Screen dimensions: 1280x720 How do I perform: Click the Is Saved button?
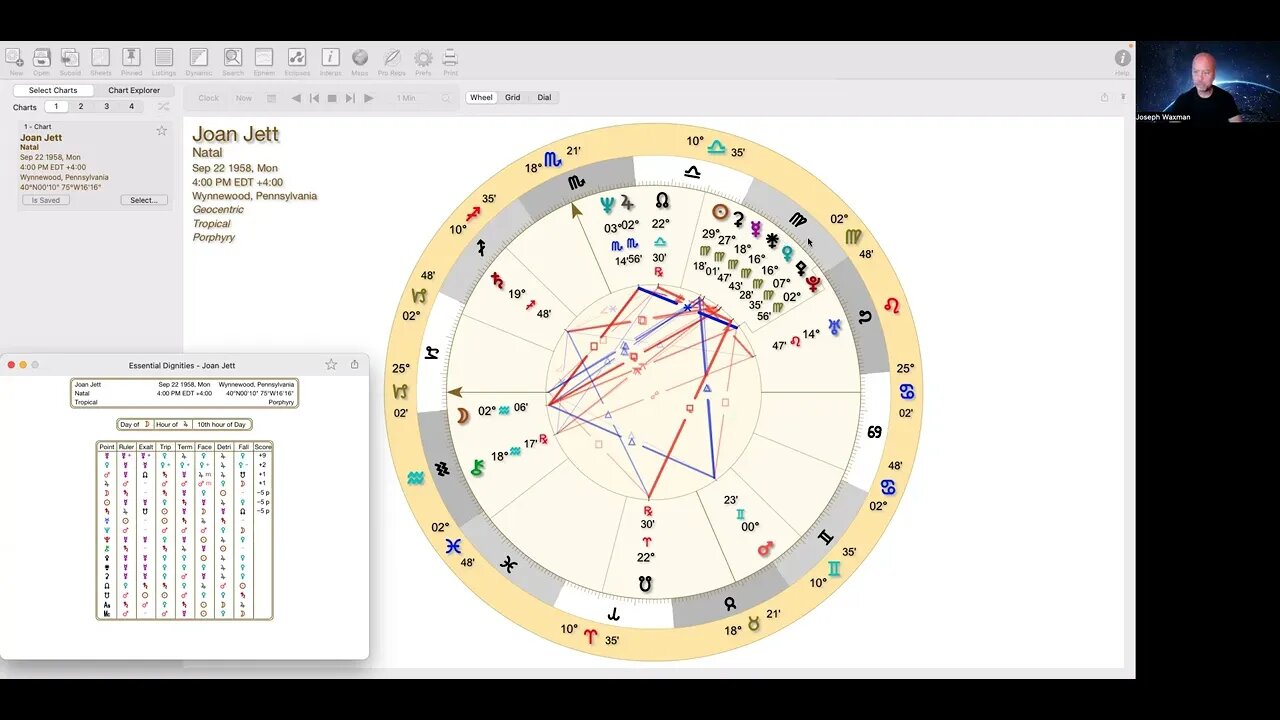46,200
